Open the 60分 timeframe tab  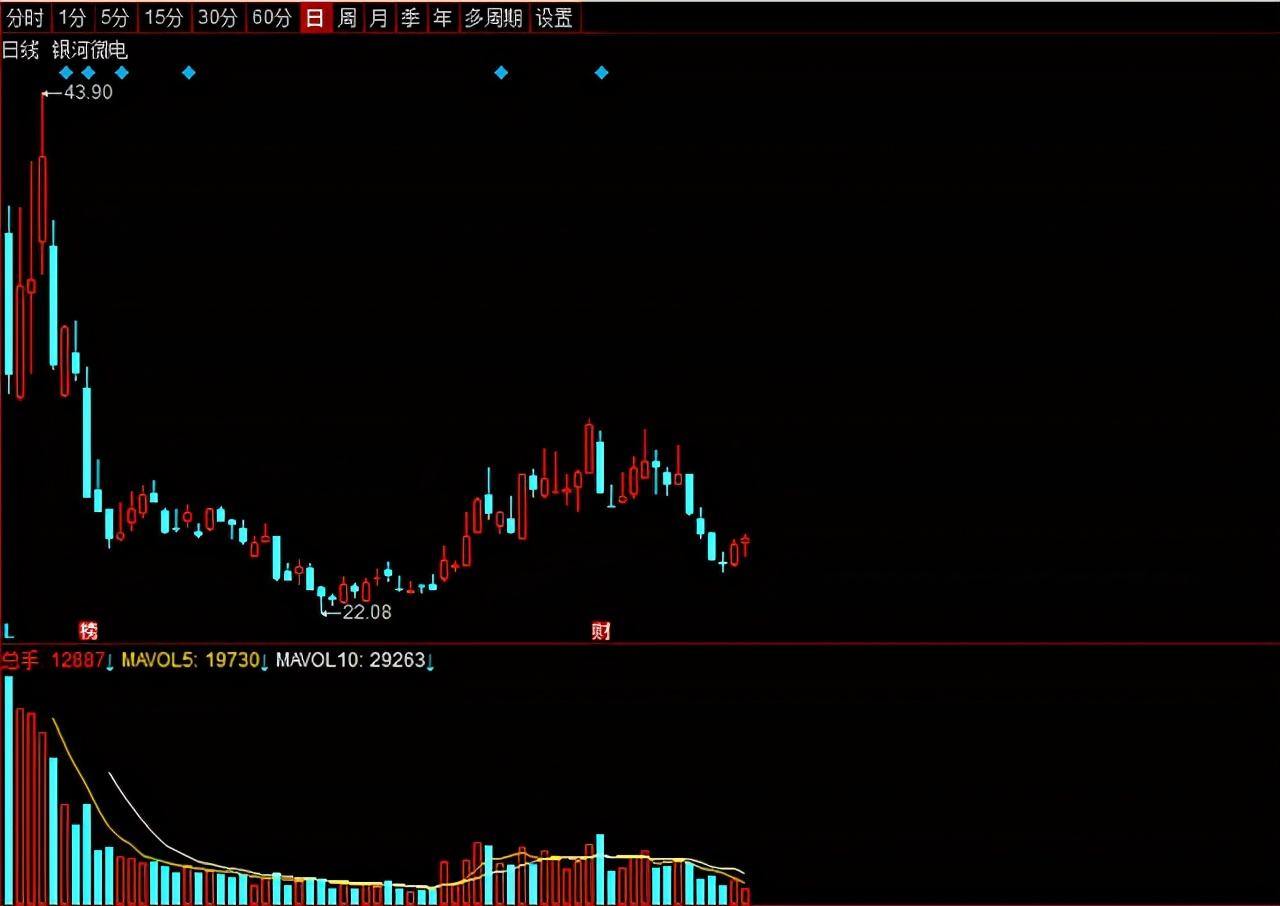[272, 17]
